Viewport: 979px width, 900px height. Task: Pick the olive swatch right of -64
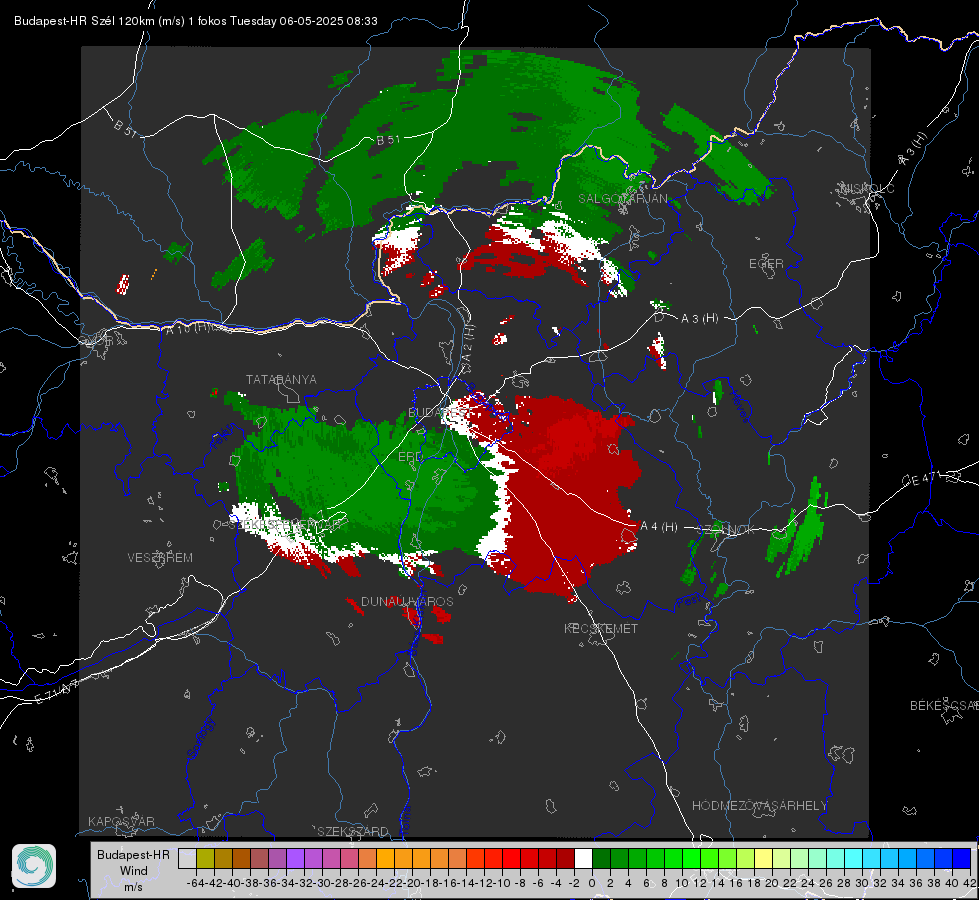[x=205, y=859]
